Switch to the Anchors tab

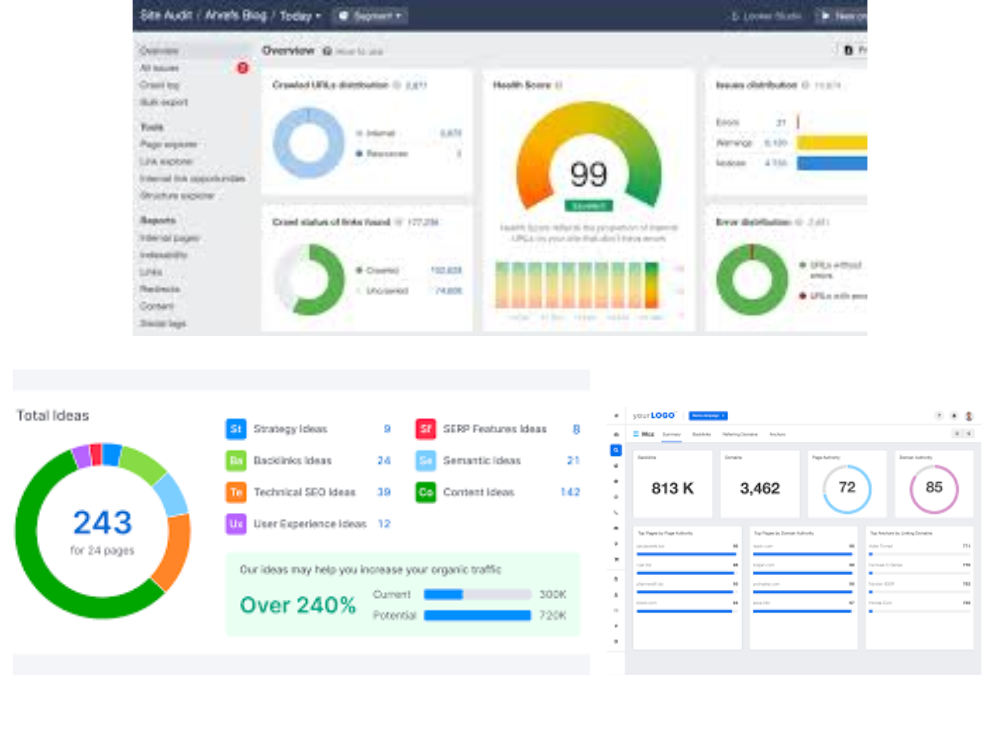click(777, 434)
